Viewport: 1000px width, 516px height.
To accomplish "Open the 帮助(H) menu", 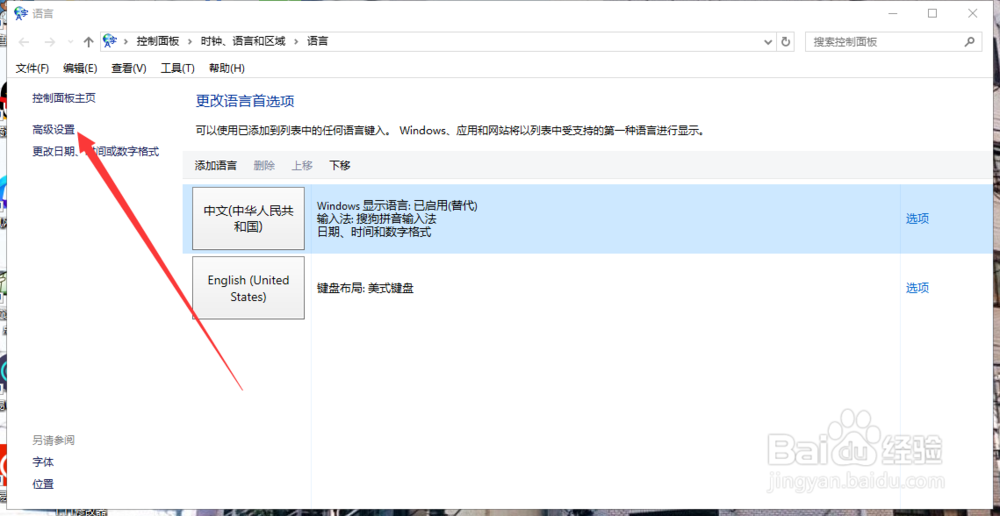I will 226,68.
